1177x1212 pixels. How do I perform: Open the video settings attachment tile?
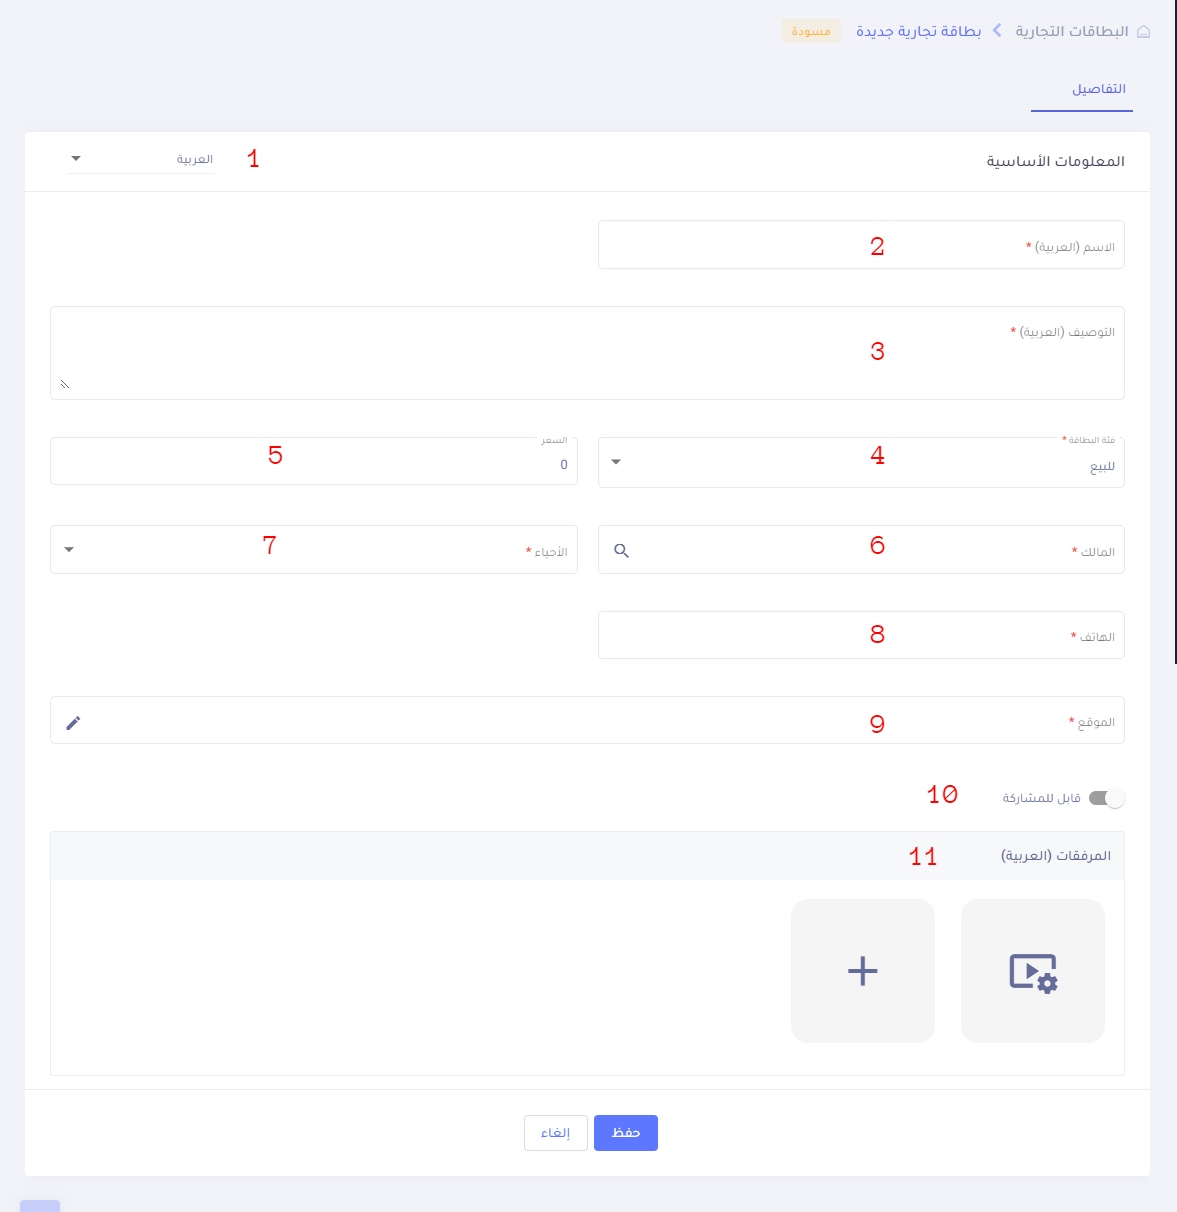1032,971
